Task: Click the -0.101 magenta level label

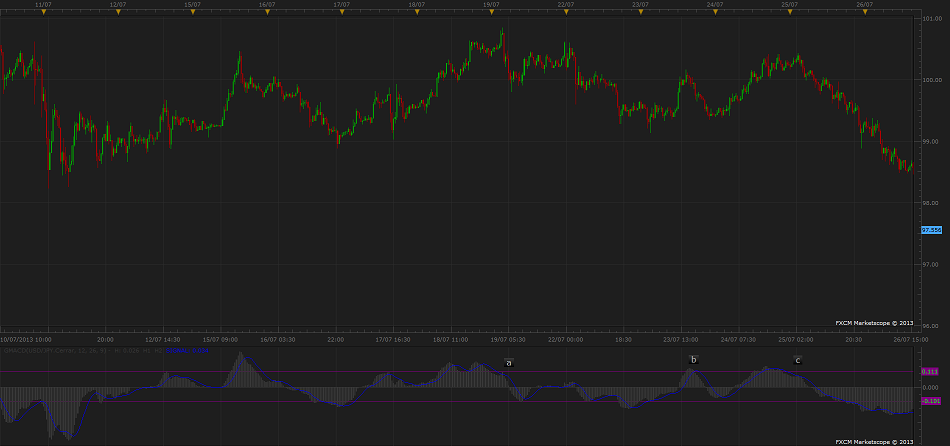Action: pos(931,402)
